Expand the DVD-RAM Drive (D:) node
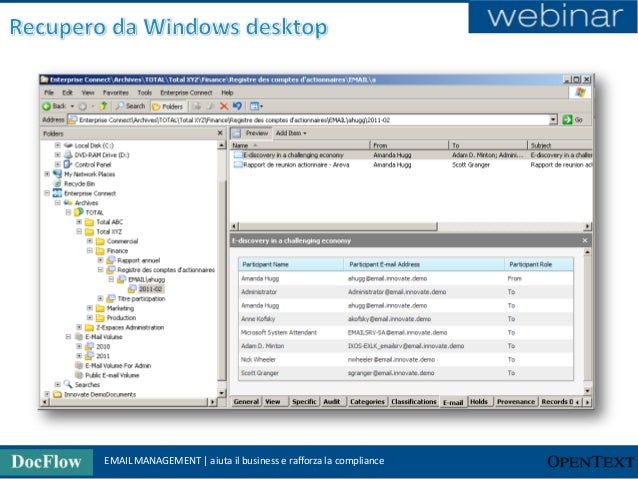This screenshot has width=638, height=479. [x=58, y=155]
